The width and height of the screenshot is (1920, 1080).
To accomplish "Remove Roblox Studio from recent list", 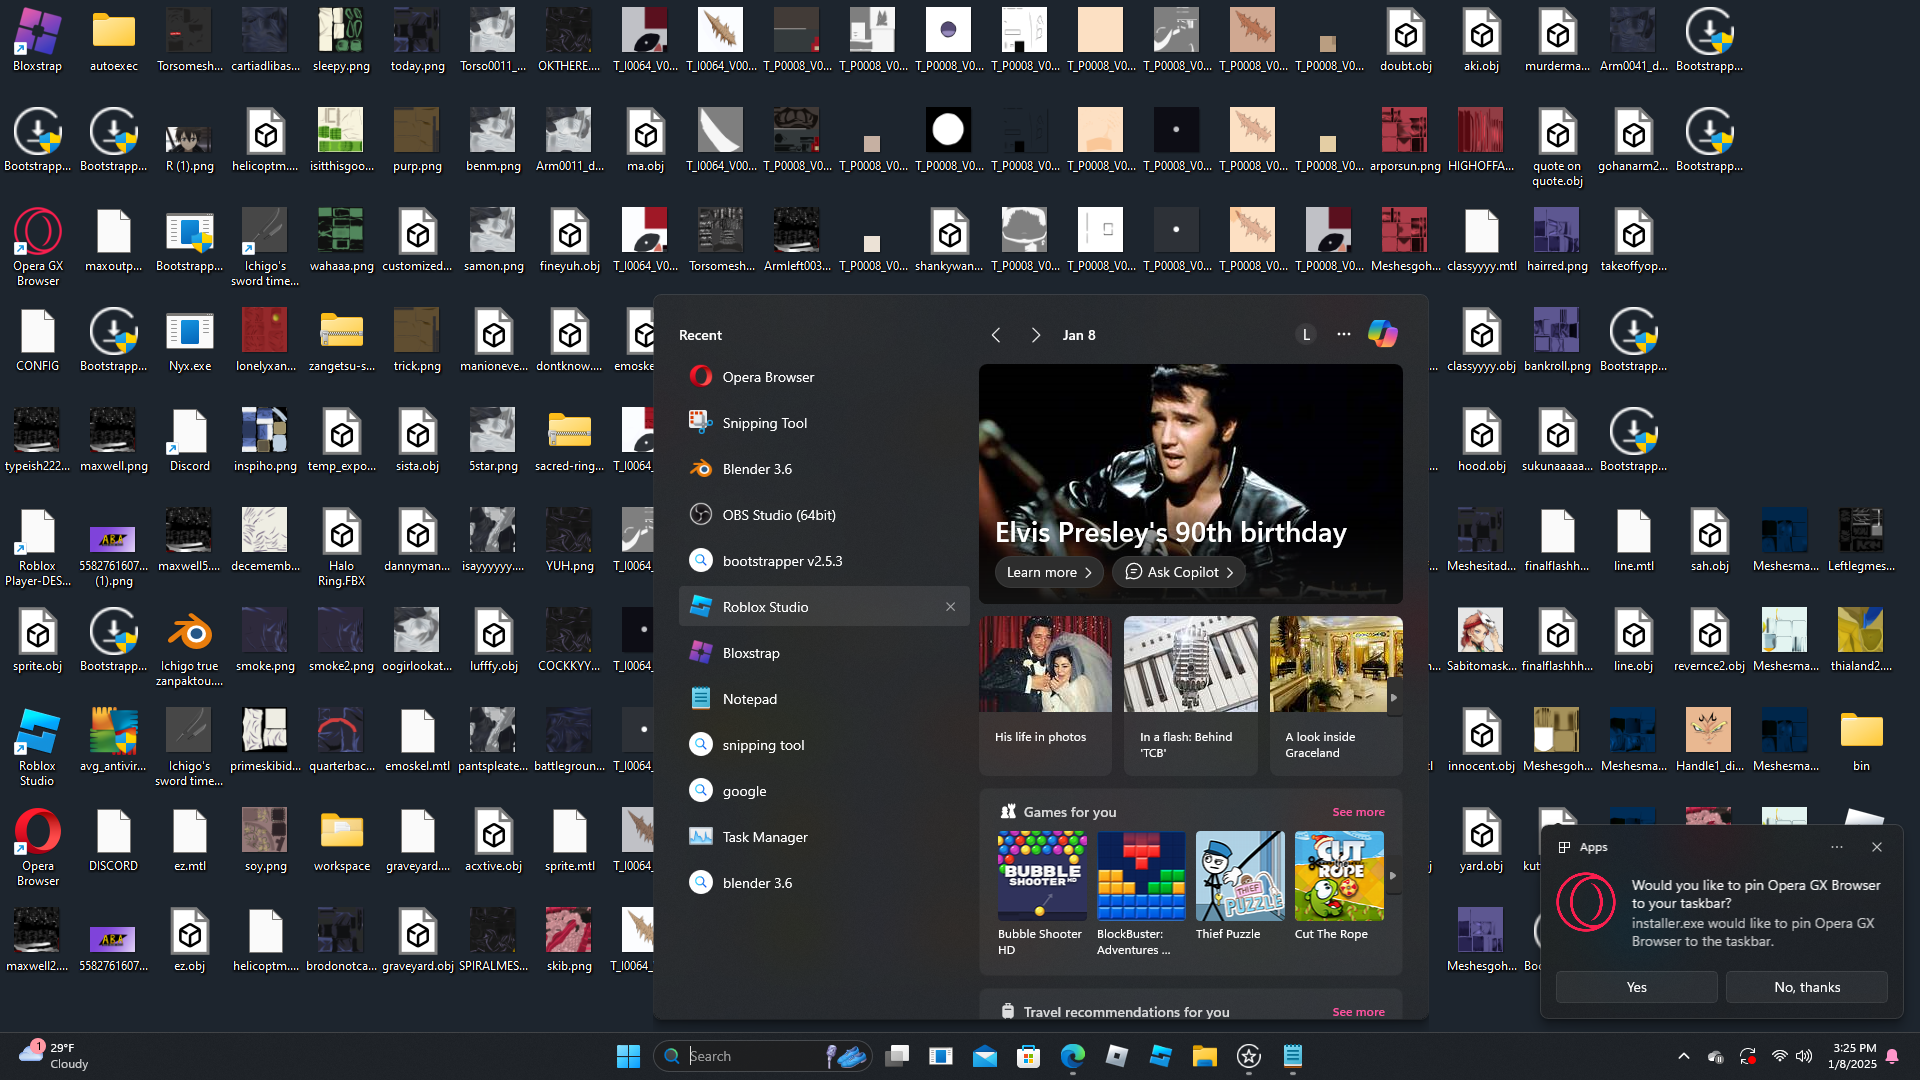I will pyautogui.click(x=950, y=607).
